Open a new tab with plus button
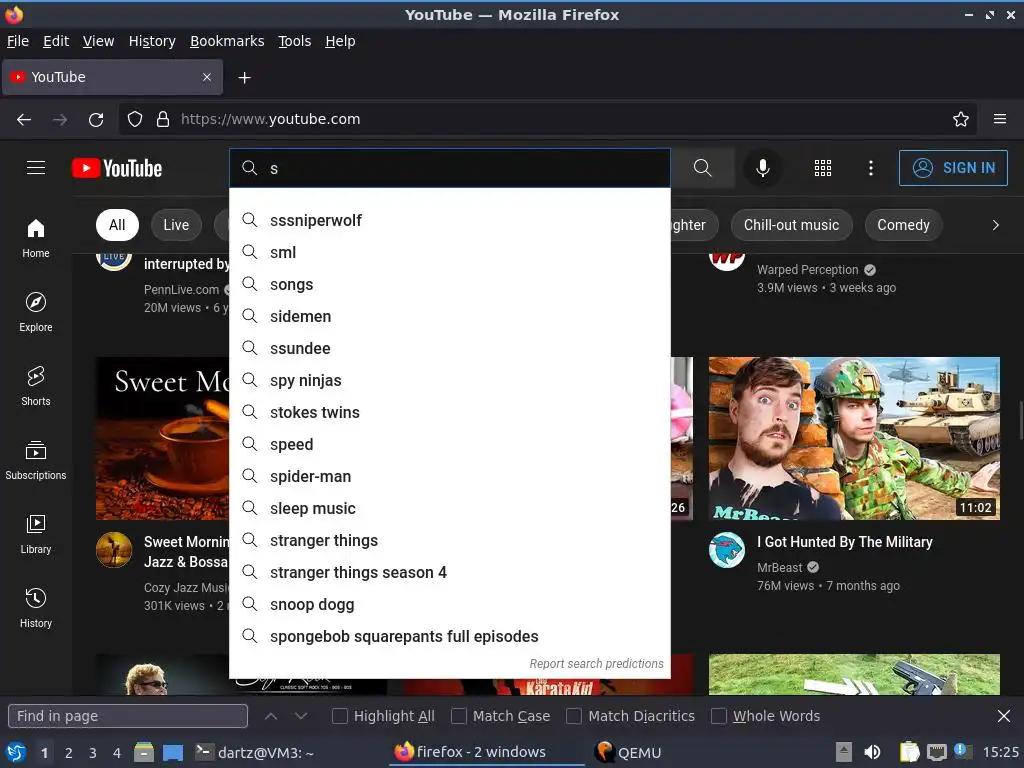 244,78
